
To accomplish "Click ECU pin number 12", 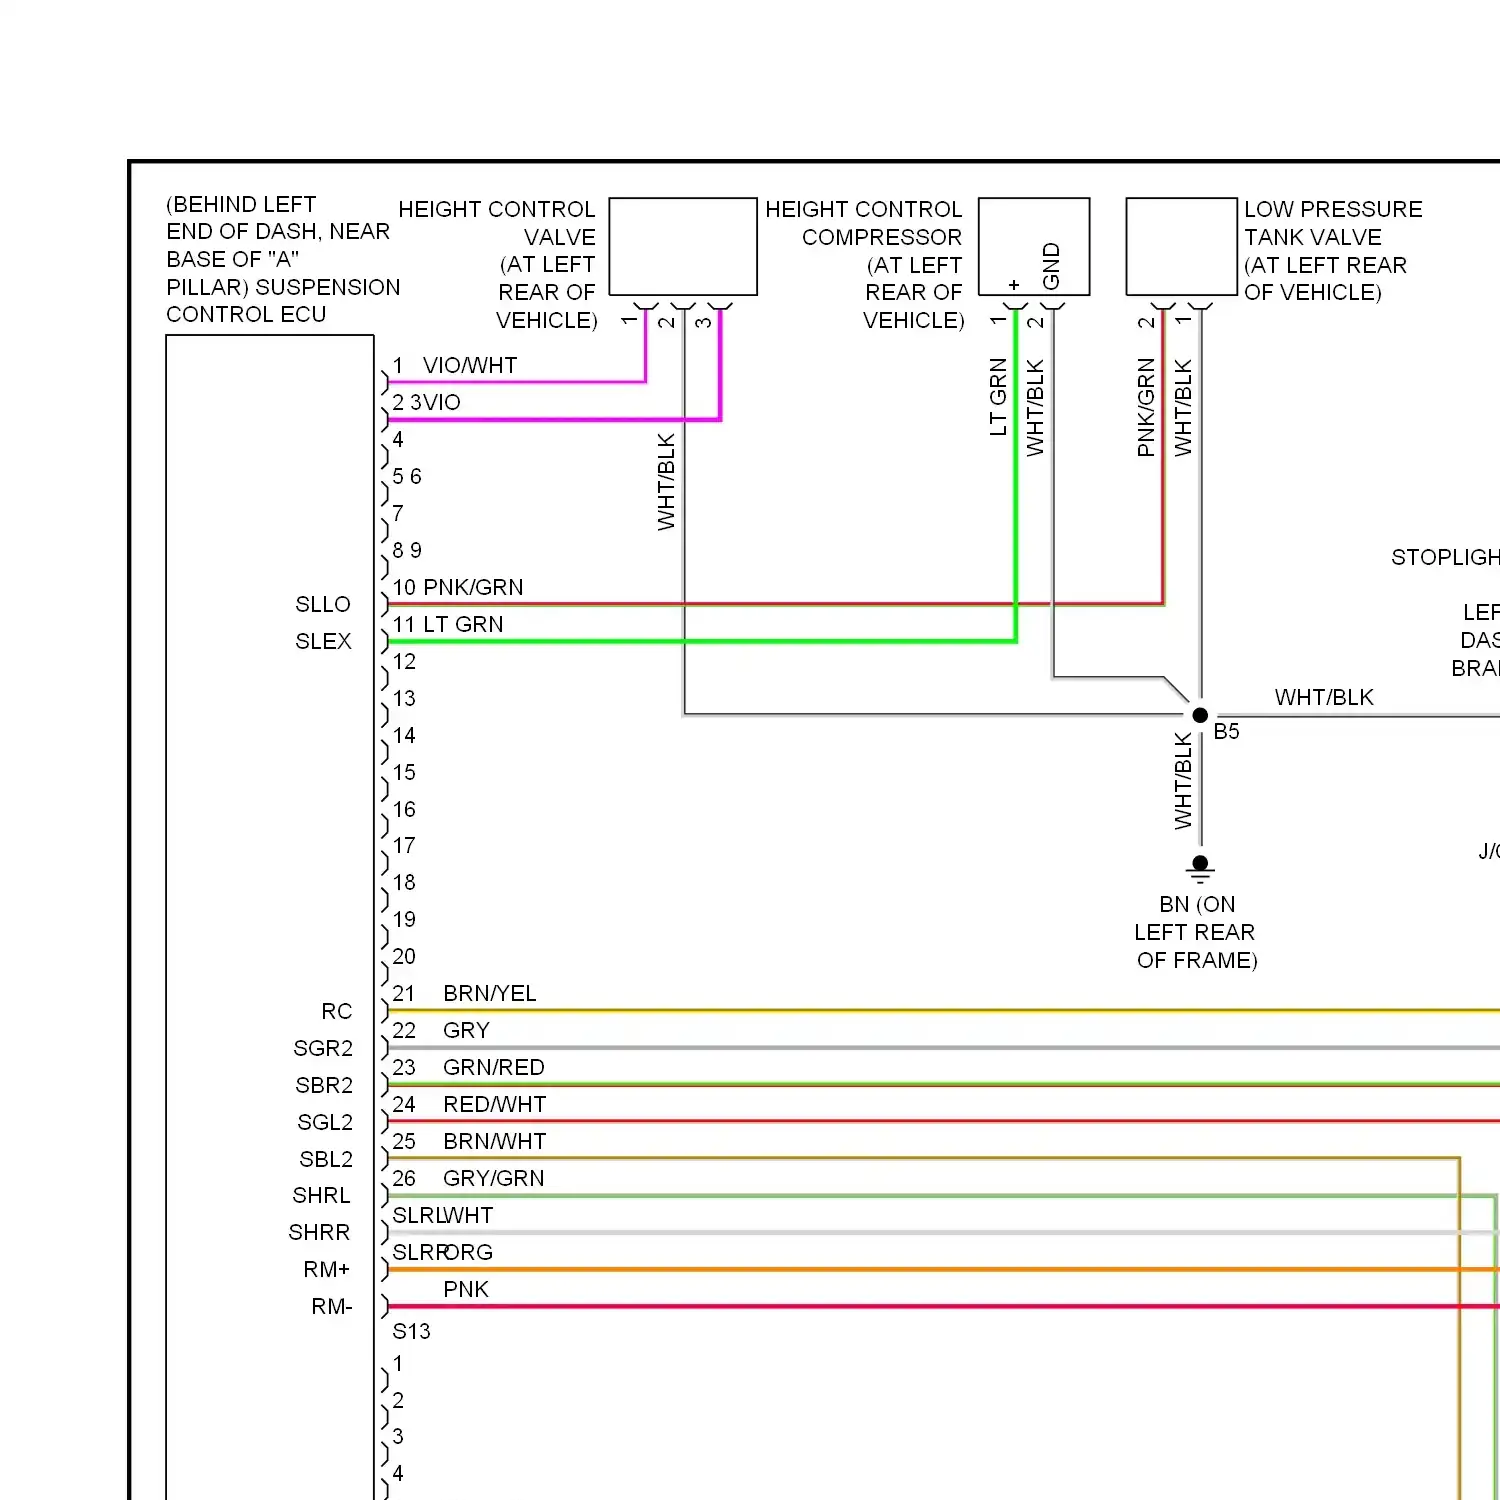I will click(404, 661).
